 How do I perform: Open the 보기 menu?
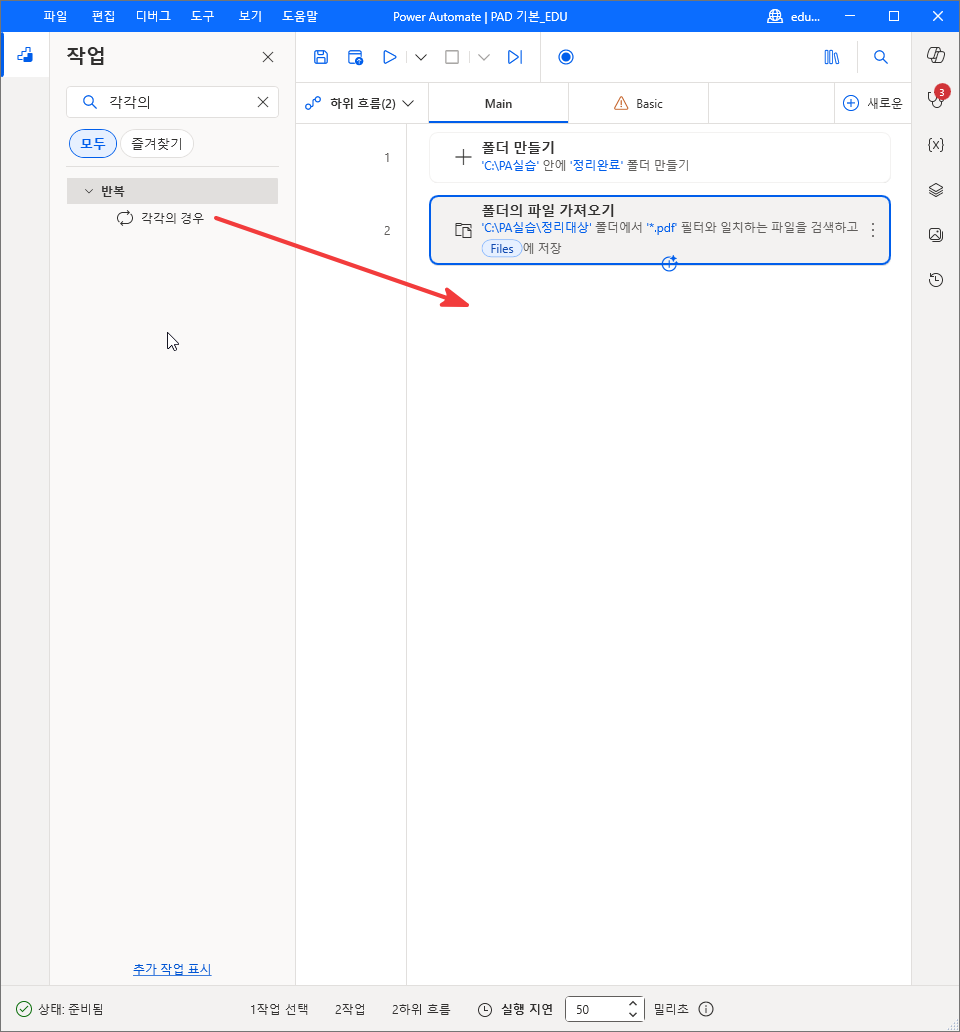[250, 16]
